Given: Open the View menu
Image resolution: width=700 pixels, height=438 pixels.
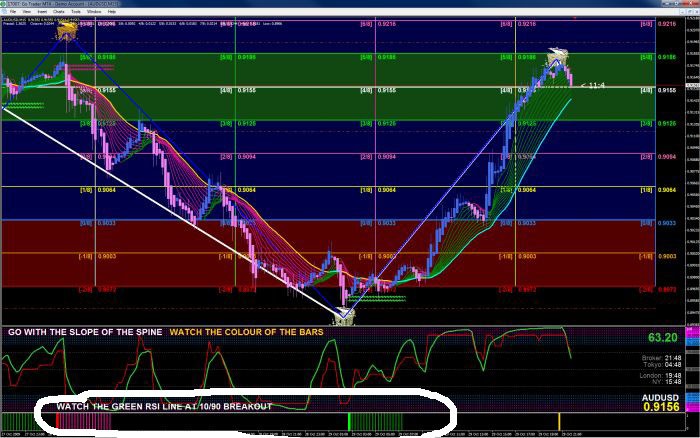Looking at the screenshot, I should 27,12.
